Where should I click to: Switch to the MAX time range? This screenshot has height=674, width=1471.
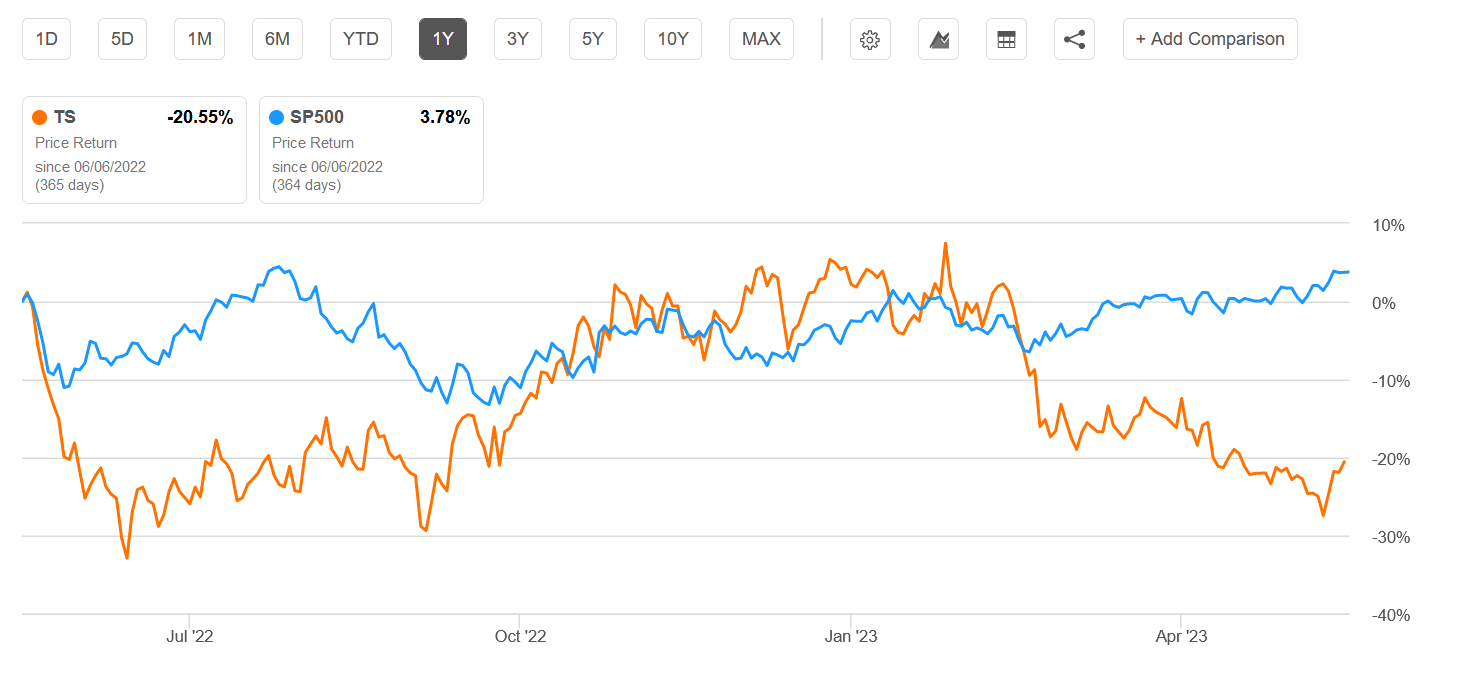761,39
